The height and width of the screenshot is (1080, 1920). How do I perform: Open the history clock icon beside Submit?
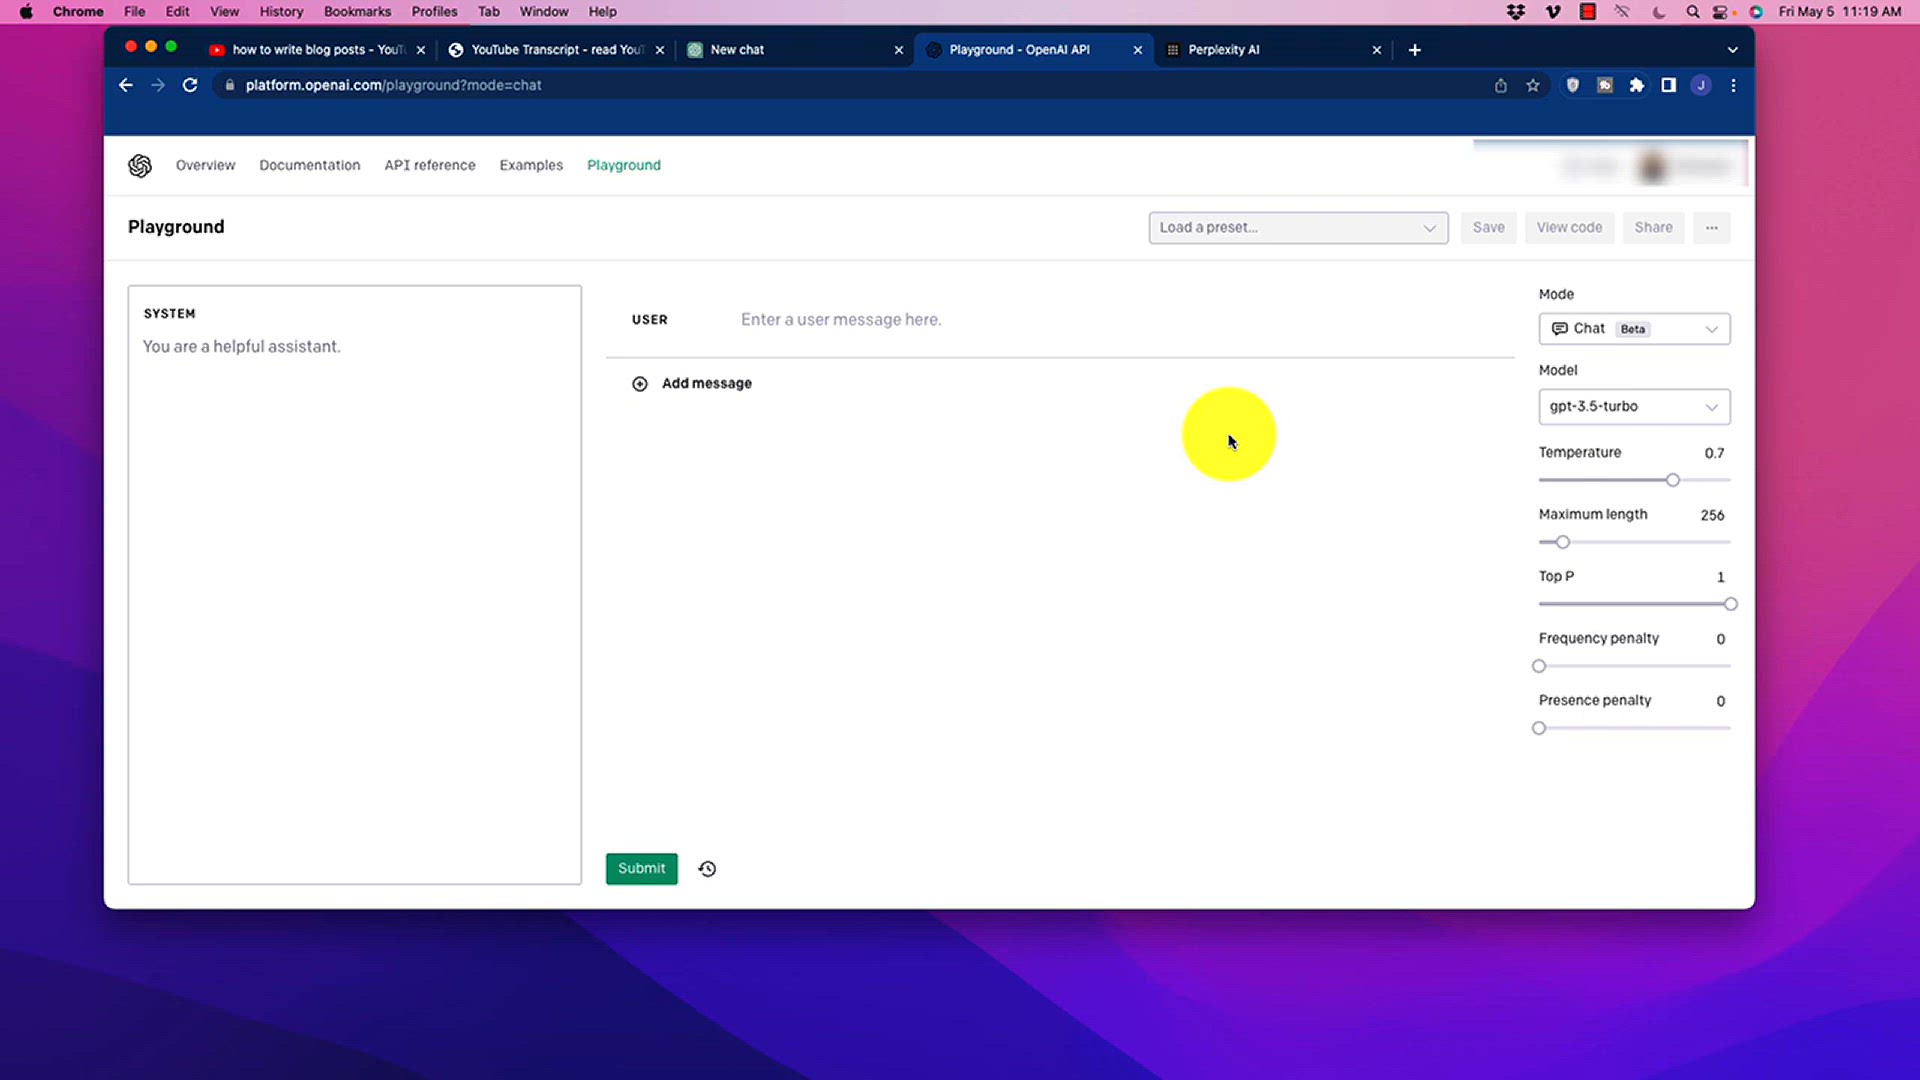[x=707, y=869]
